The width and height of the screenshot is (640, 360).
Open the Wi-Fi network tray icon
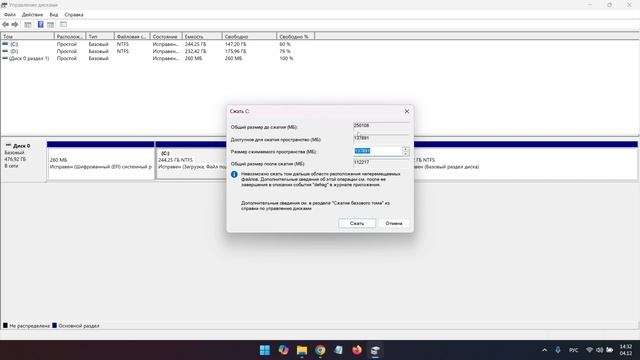tap(589, 350)
